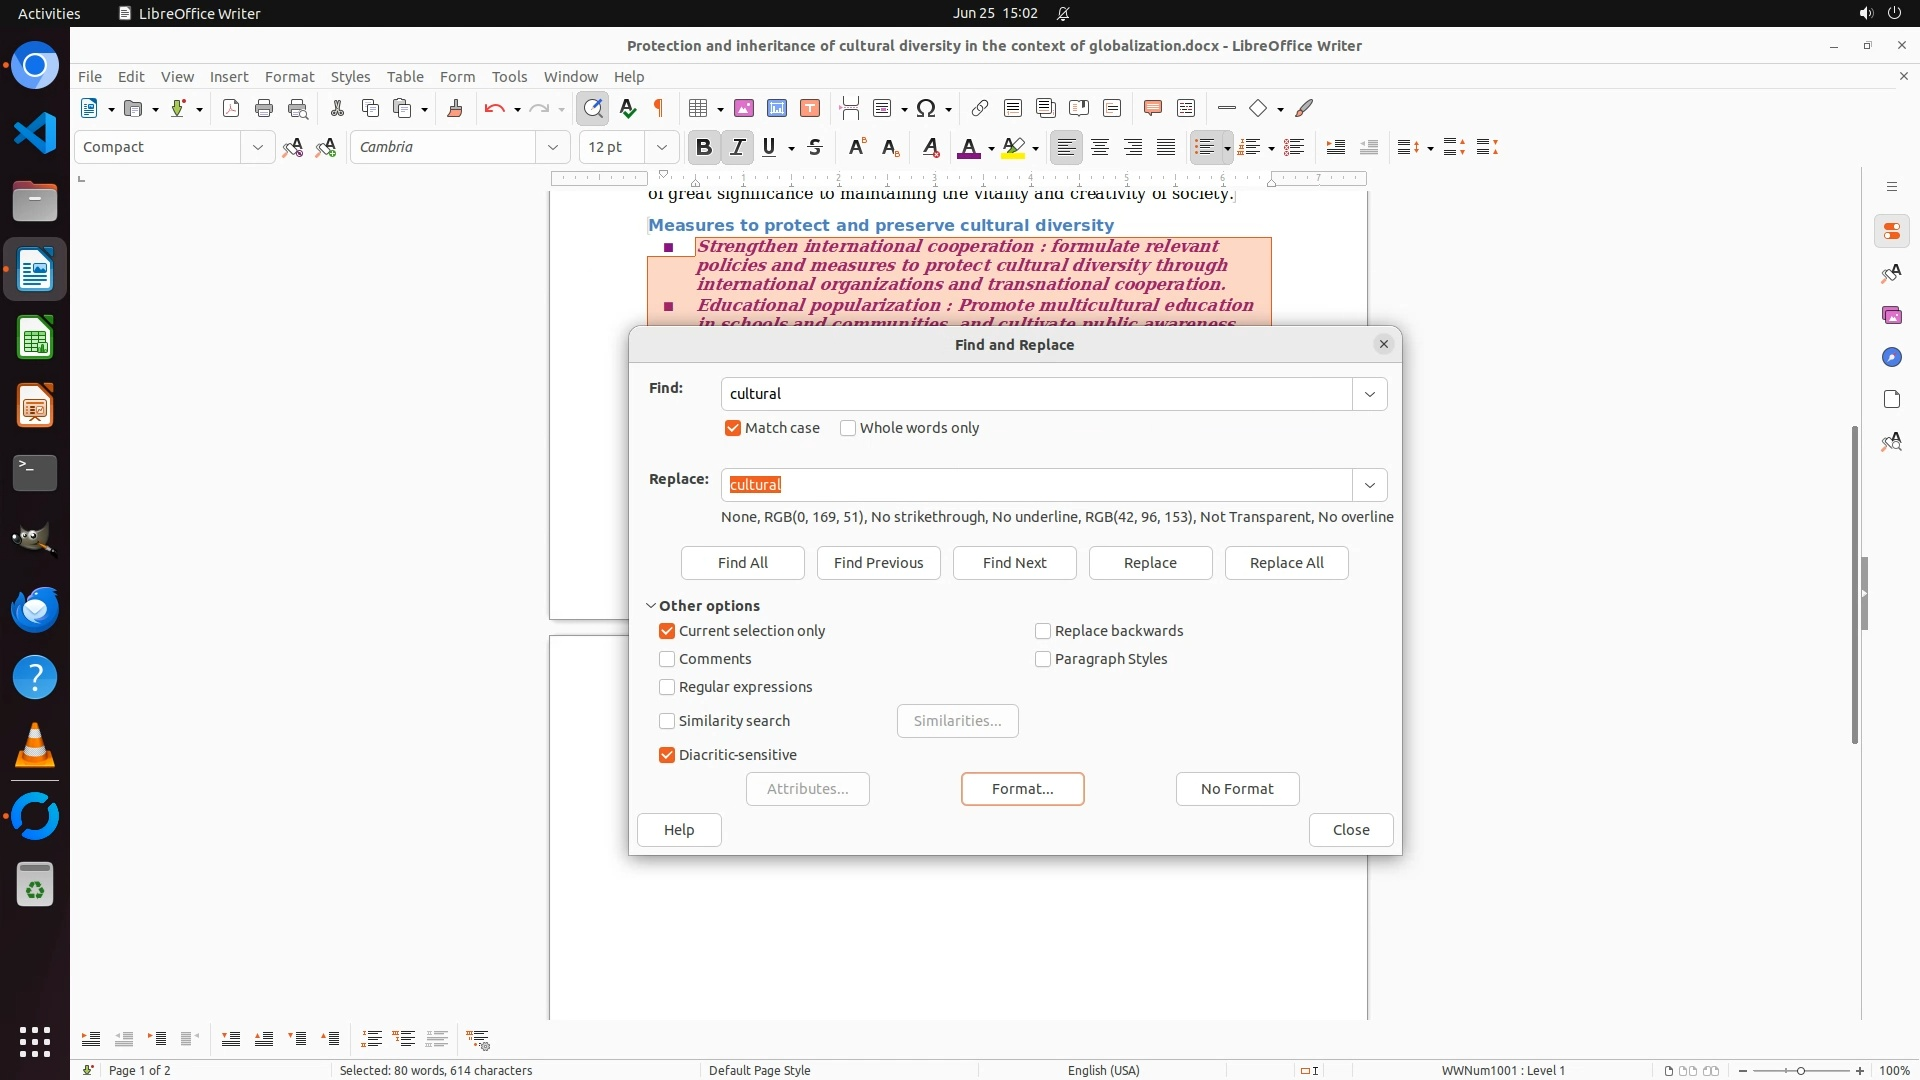Open the Insert Special Character icon

(926, 108)
